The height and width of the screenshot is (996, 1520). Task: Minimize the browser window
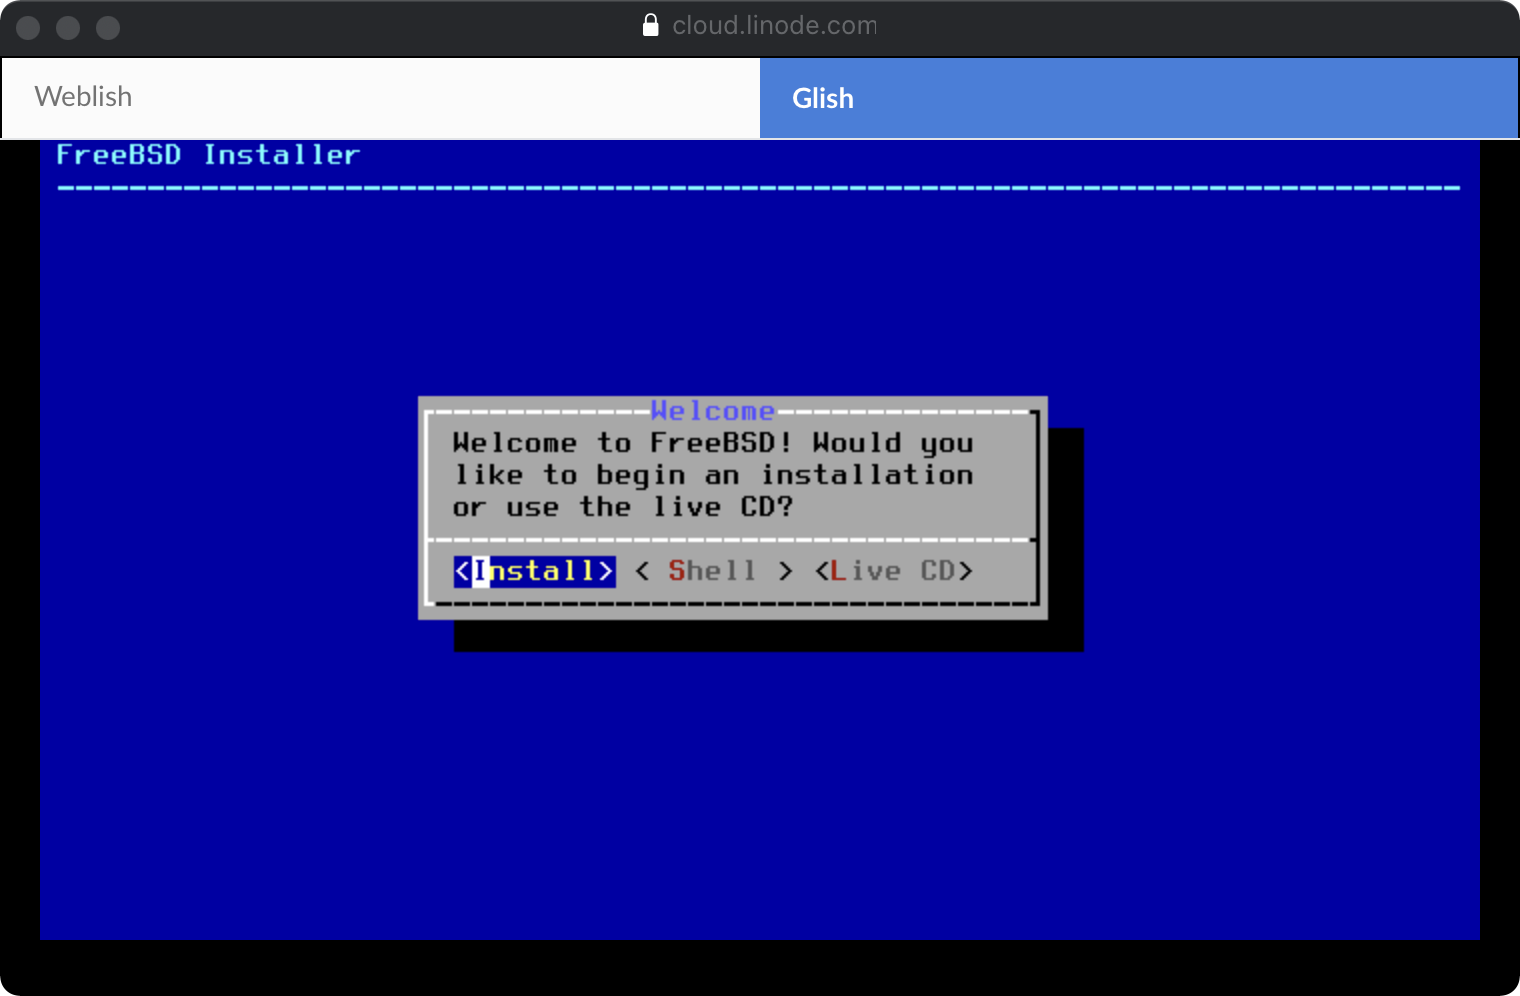tap(68, 28)
